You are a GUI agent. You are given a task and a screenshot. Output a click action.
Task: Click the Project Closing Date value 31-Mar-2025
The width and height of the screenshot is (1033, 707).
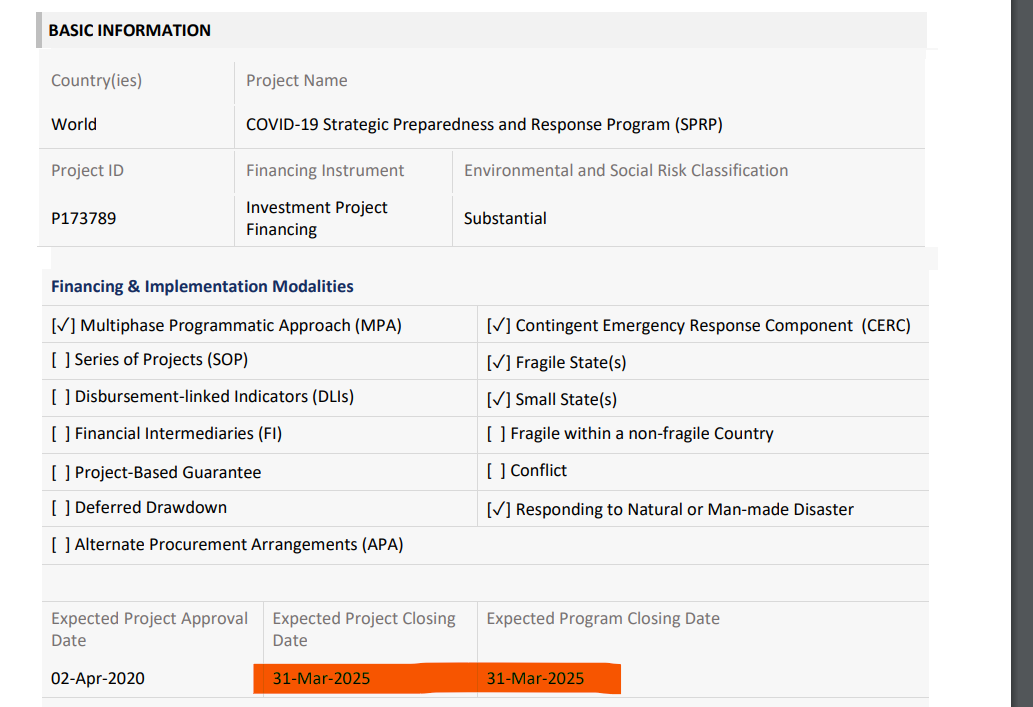[x=321, y=678]
